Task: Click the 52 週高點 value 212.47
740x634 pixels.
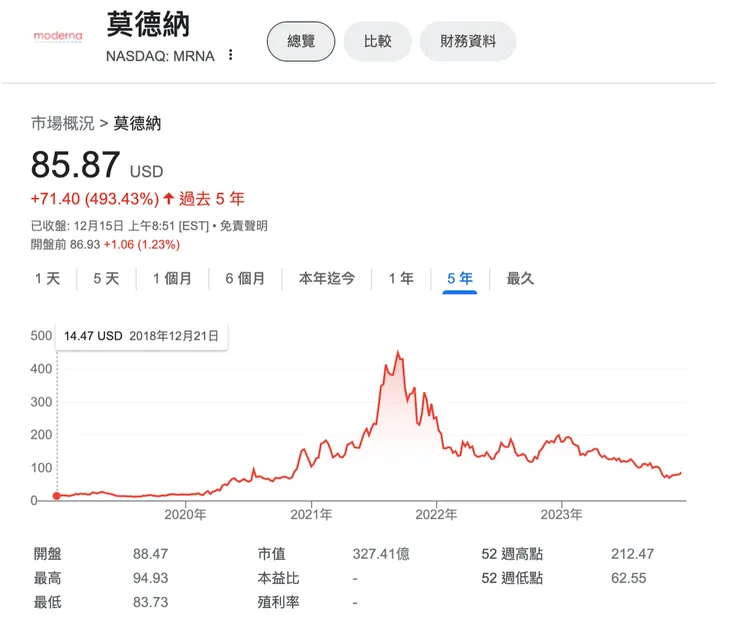Action: (632, 554)
